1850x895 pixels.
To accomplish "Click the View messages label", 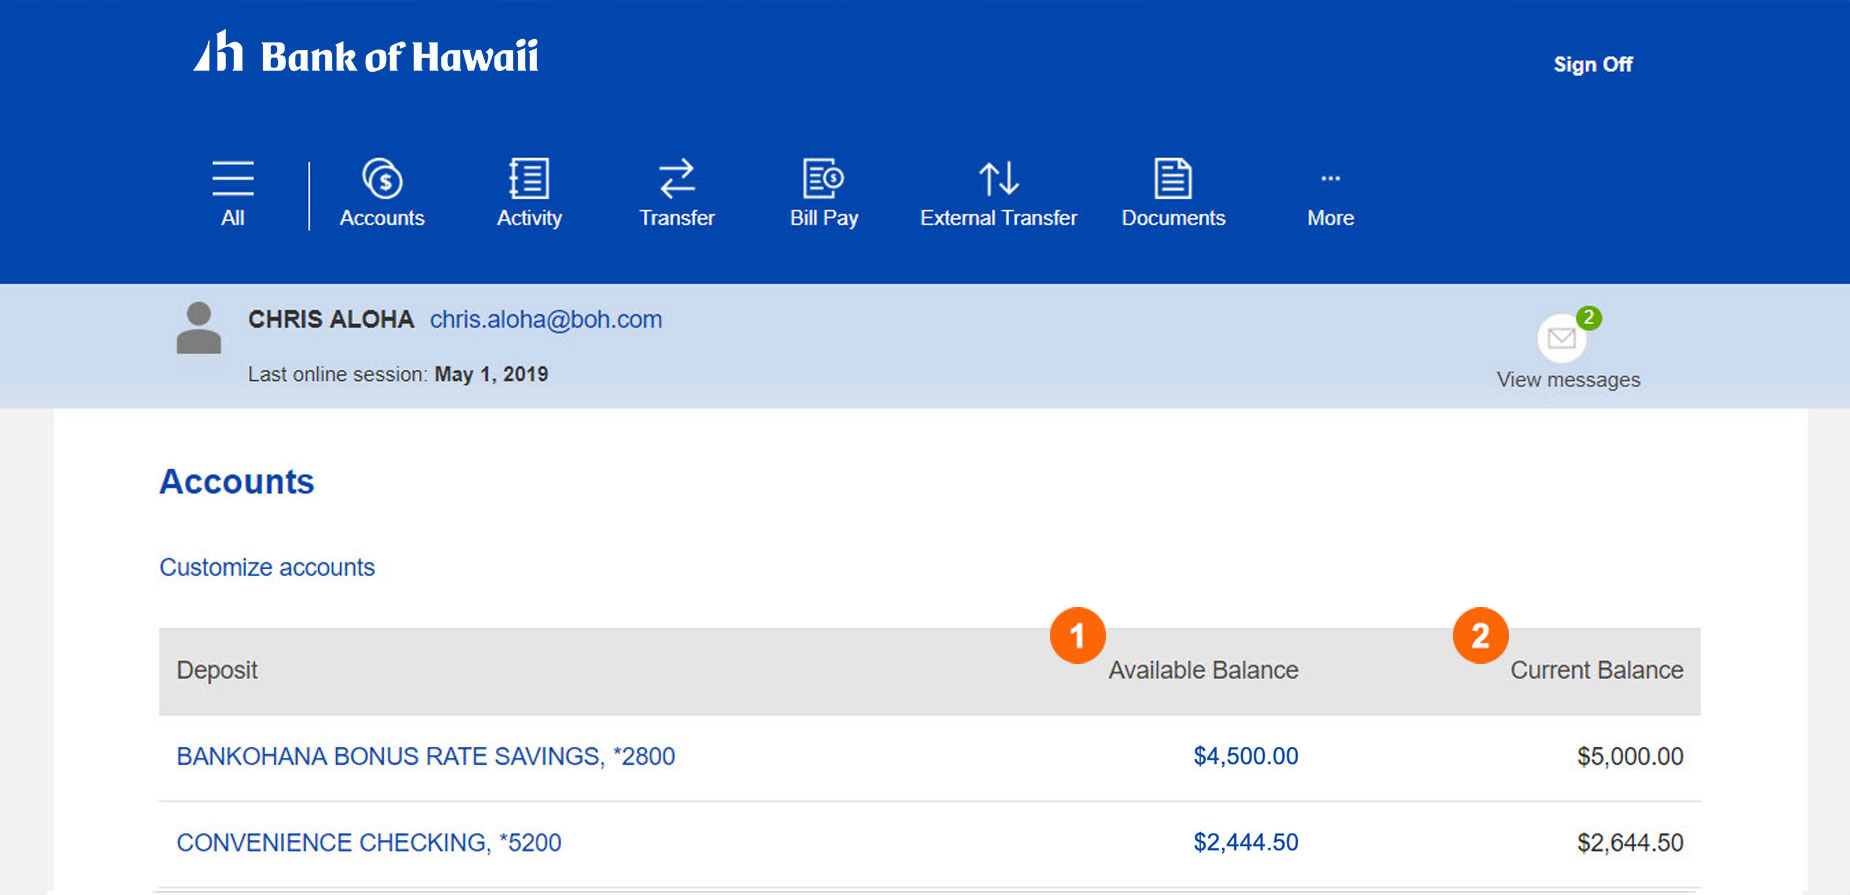I will pyautogui.click(x=1568, y=380).
